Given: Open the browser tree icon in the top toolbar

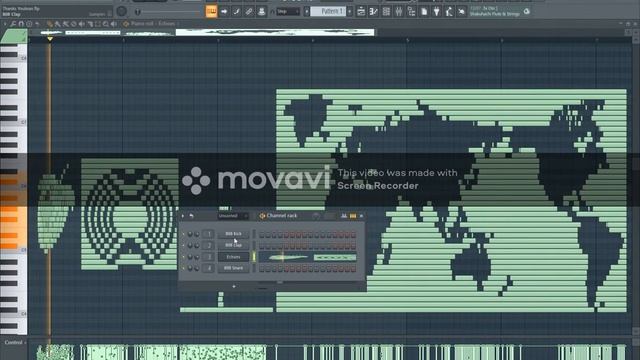Looking at the screenshot, I should 411,12.
